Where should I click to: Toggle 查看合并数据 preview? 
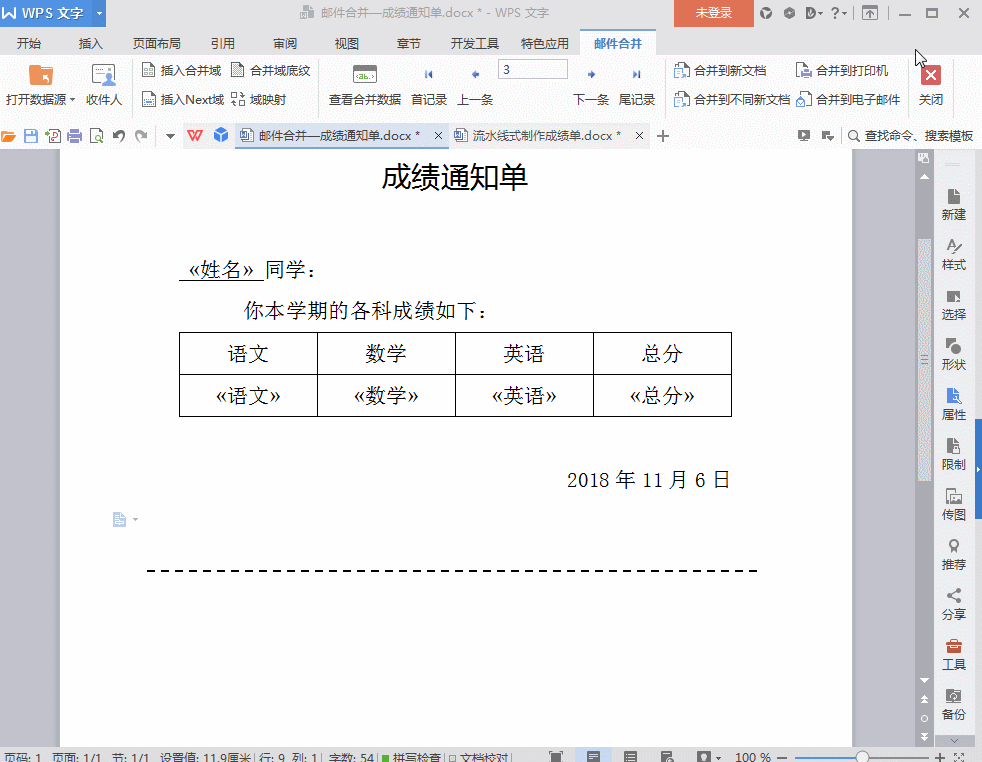(365, 85)
